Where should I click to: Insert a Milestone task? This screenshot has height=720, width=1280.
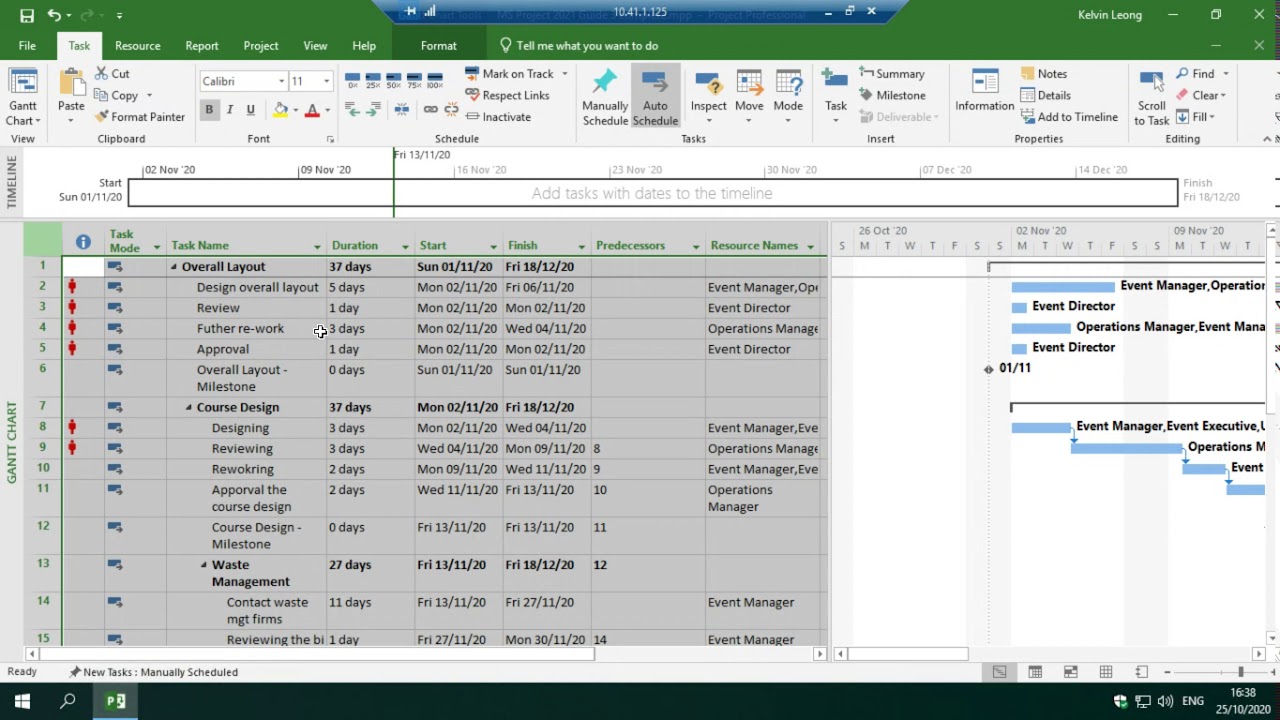pos(891,95)
